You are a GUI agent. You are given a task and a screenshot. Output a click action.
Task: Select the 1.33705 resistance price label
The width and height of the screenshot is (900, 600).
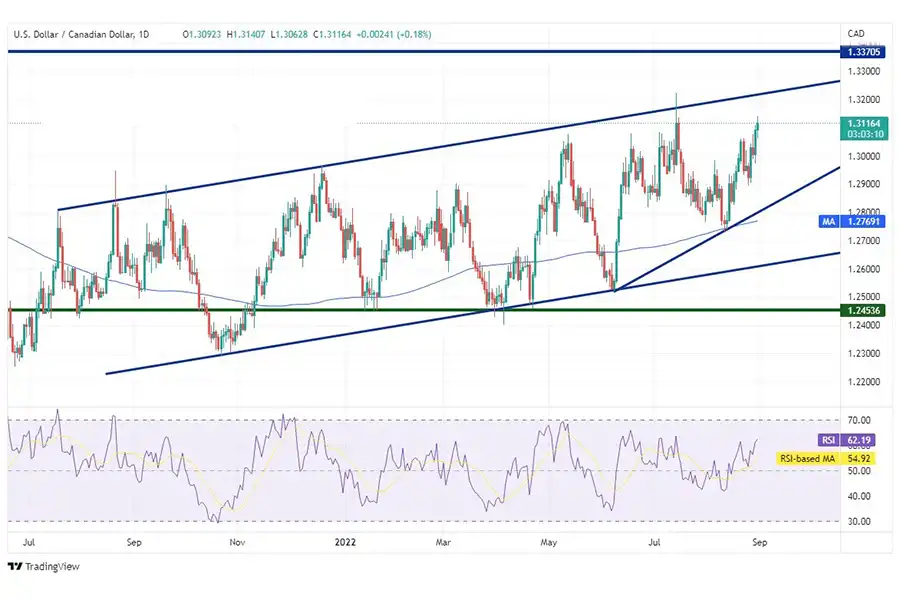863,52
